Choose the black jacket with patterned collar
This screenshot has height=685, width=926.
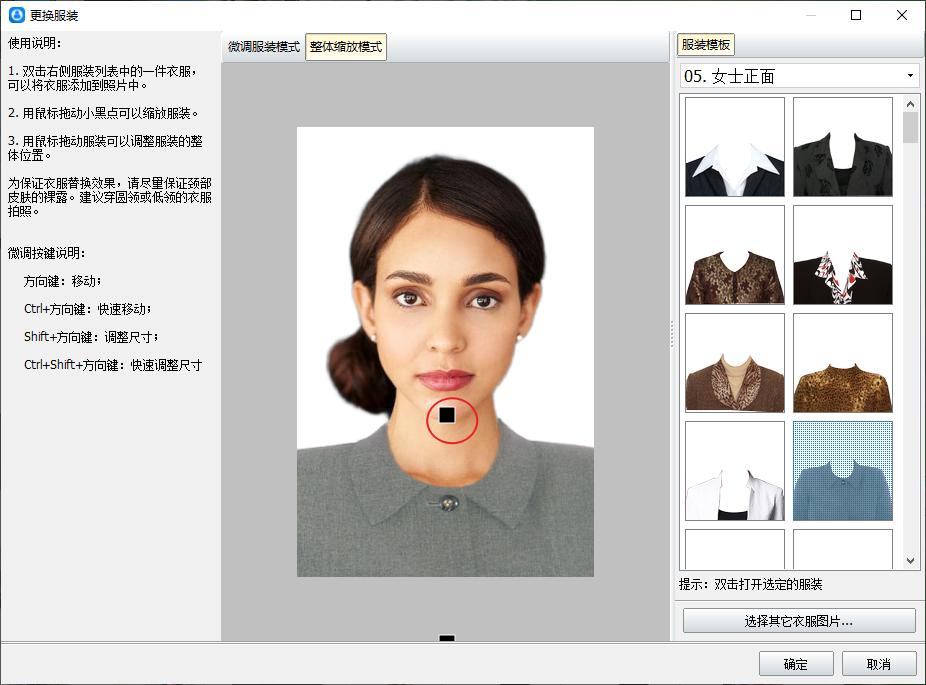pyautogui.click(x=842, y=255)
